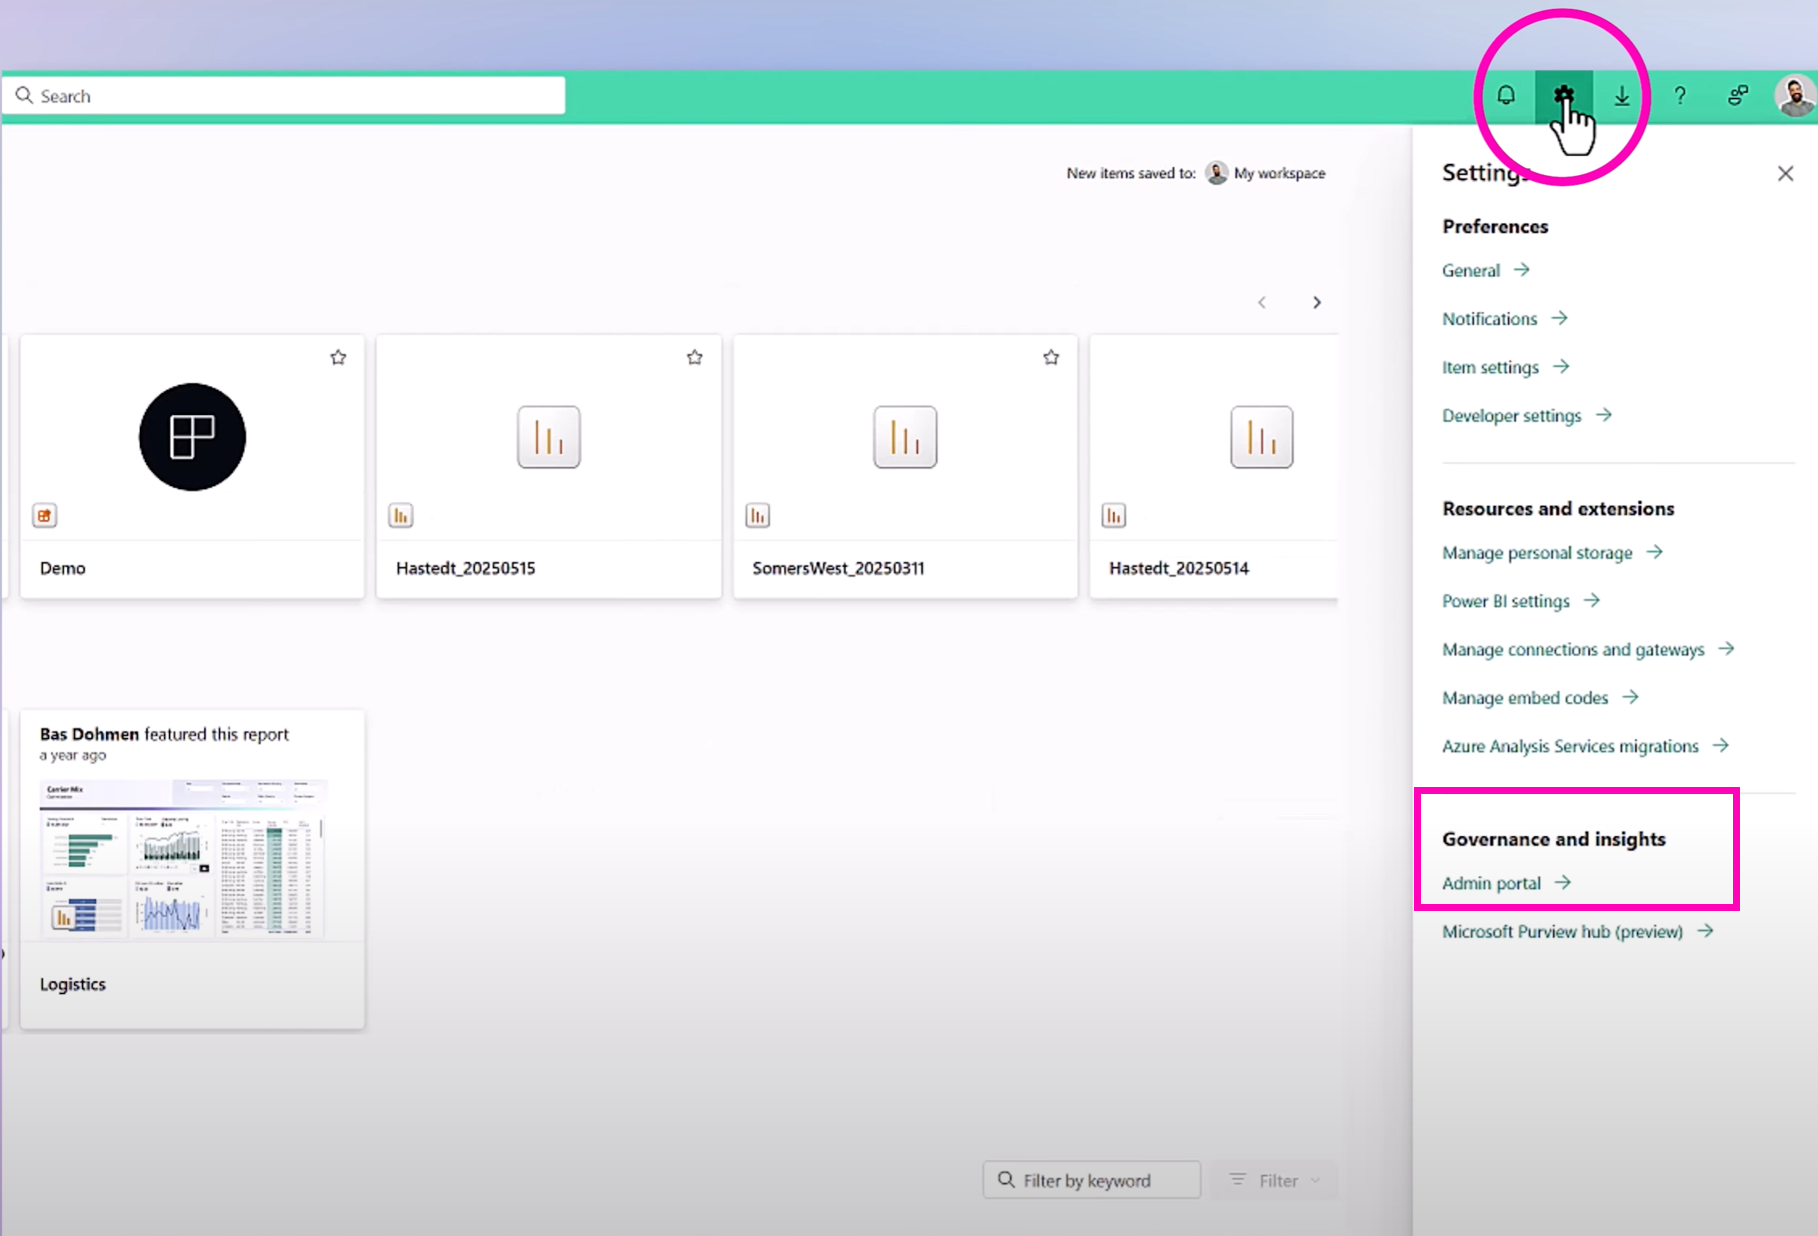
Task: Open the user profile avatar
Action: (x=1794, y=96)
